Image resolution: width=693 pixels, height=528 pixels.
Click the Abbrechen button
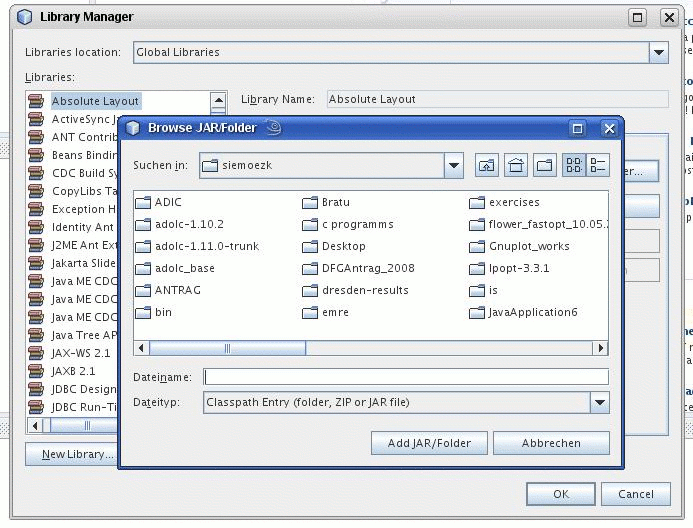point(551,443)
